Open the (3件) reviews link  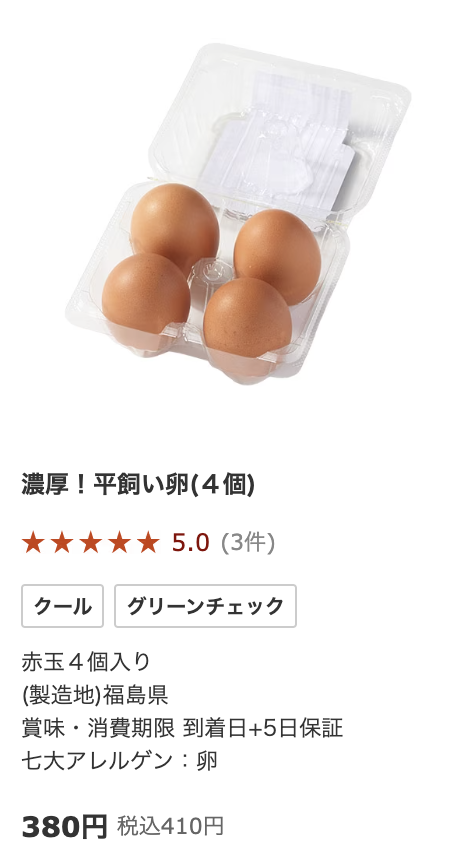pyautogui.click(x=247, y=542)
